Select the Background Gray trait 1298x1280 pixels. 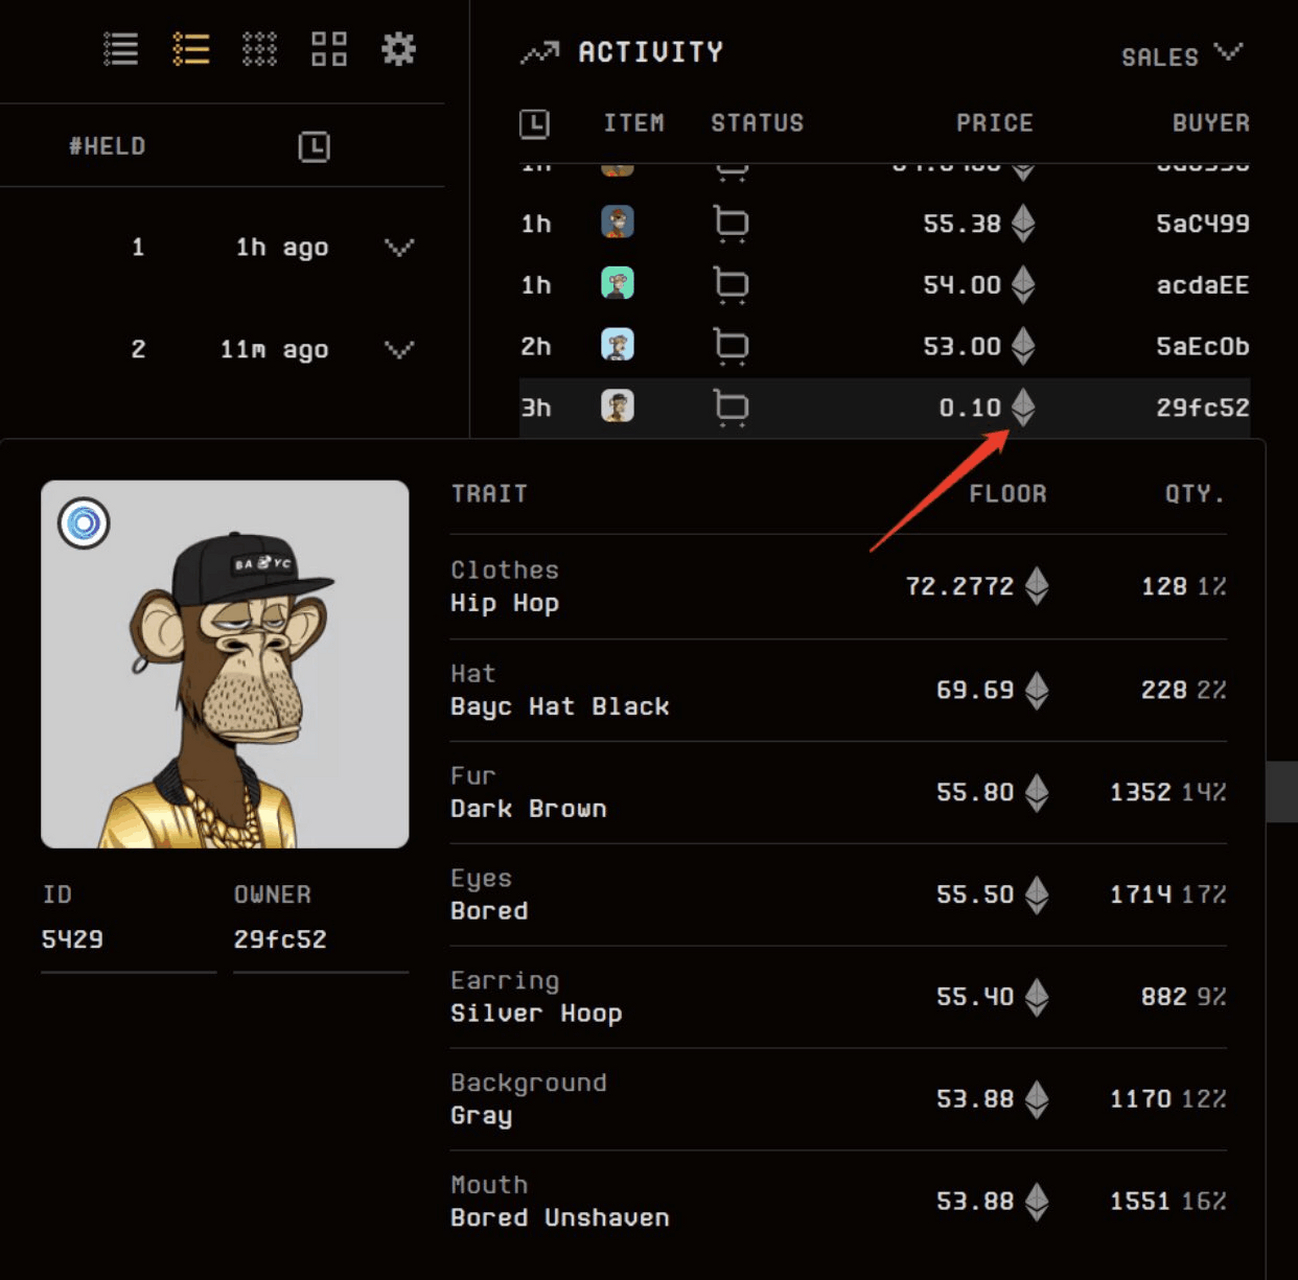tap(838, 1099)
